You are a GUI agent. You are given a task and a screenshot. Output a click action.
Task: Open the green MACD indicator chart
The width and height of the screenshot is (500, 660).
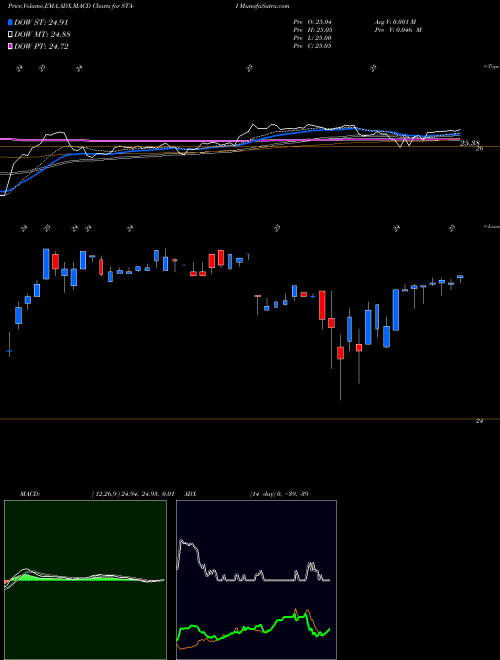coord(85,580)
